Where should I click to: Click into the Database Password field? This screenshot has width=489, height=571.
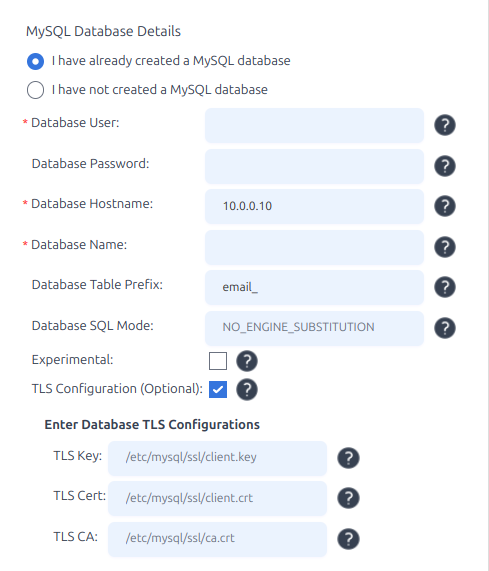[x=314, y=166]
